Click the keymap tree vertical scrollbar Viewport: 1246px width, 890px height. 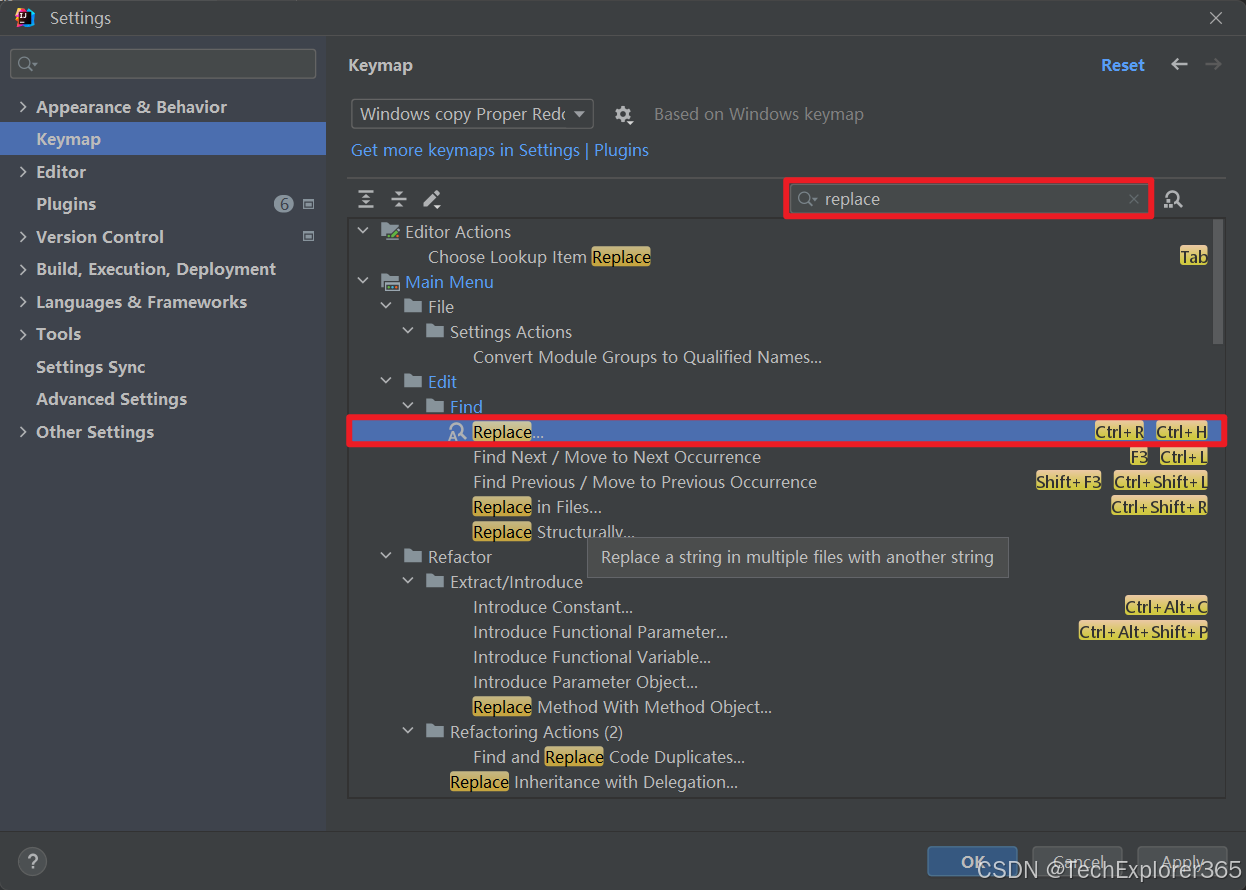point(1217,283)
